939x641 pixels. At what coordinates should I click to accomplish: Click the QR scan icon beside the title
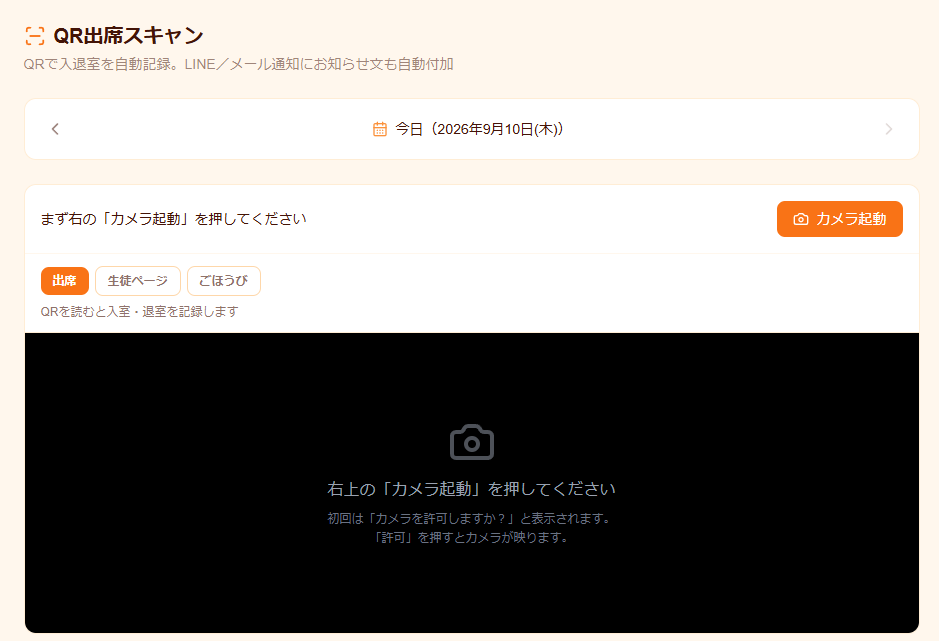pyautogui.click(x=35, y=36)
